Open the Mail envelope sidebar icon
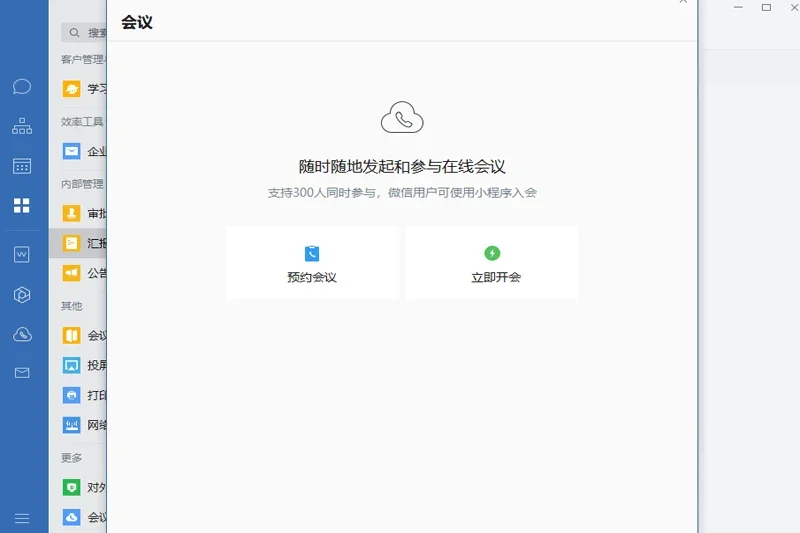 coord(22,373)
